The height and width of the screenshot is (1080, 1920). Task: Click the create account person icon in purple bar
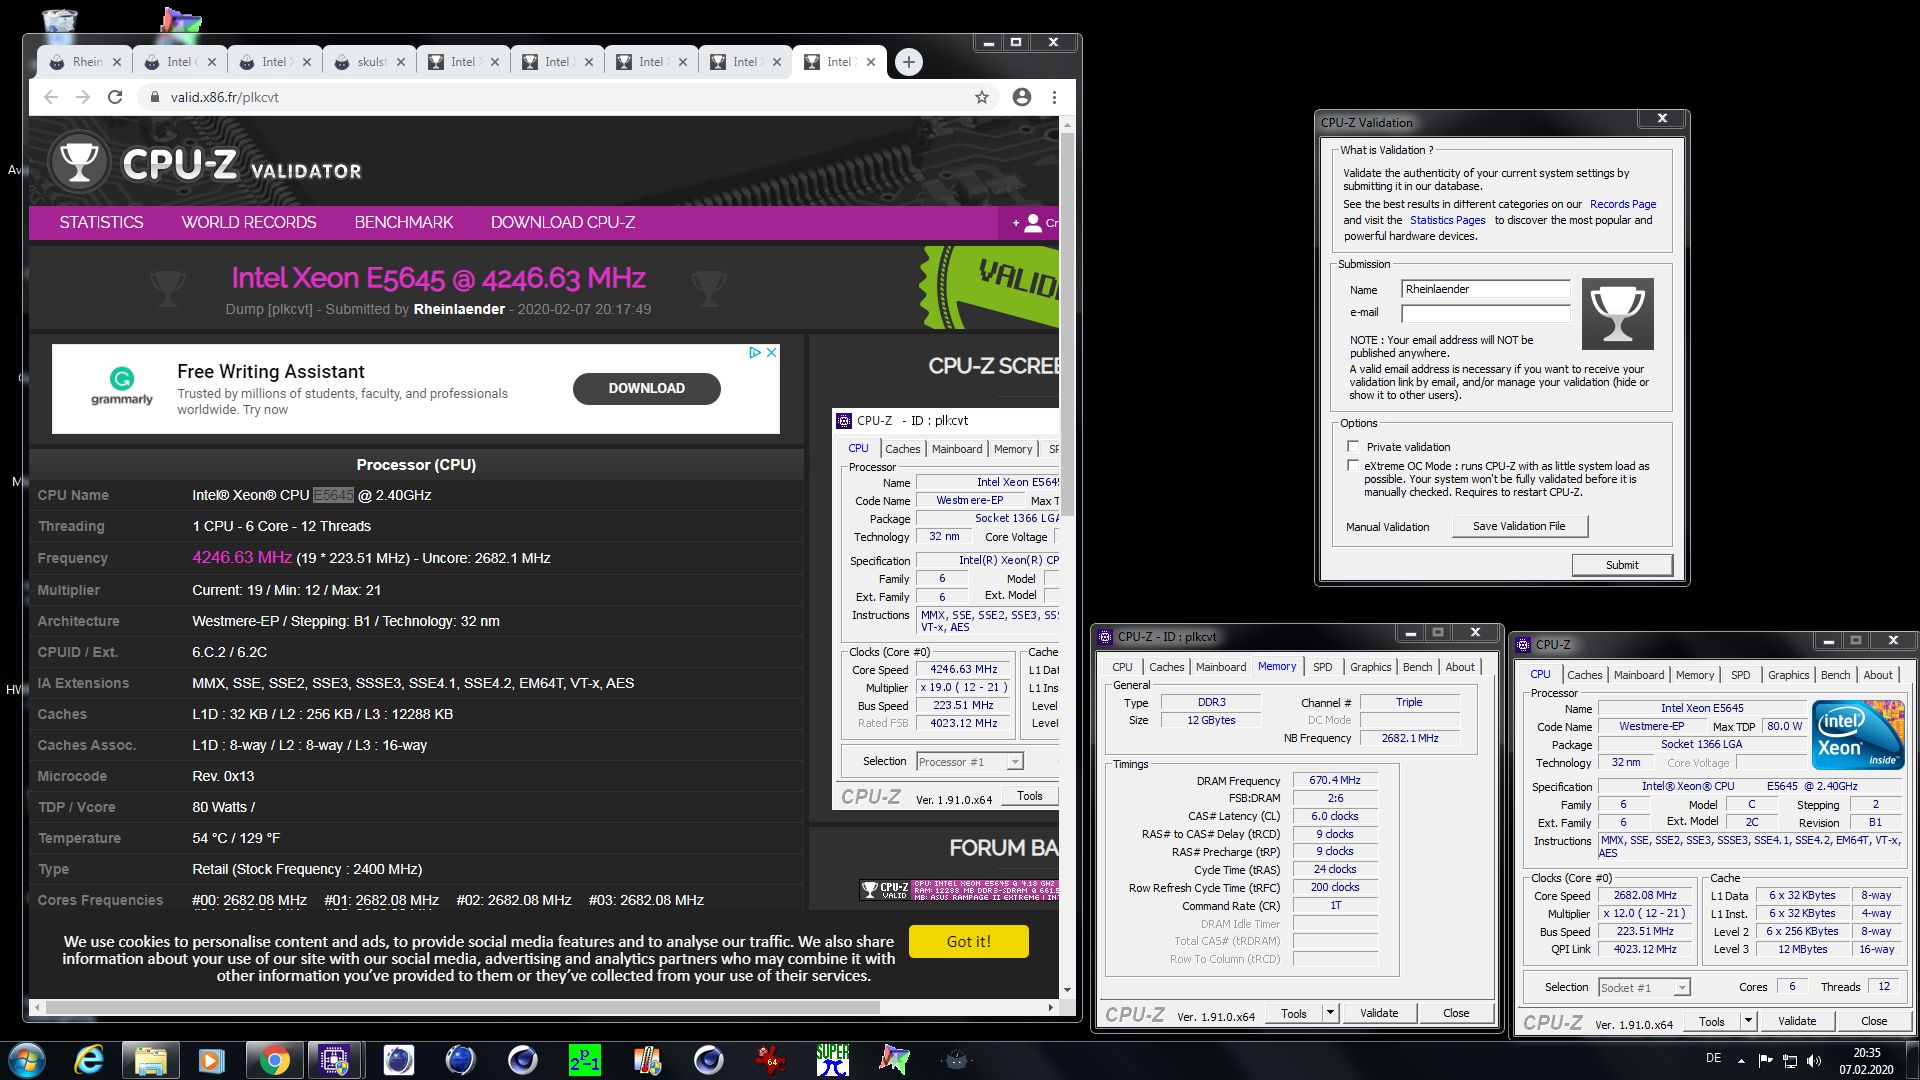point(1032,223)
